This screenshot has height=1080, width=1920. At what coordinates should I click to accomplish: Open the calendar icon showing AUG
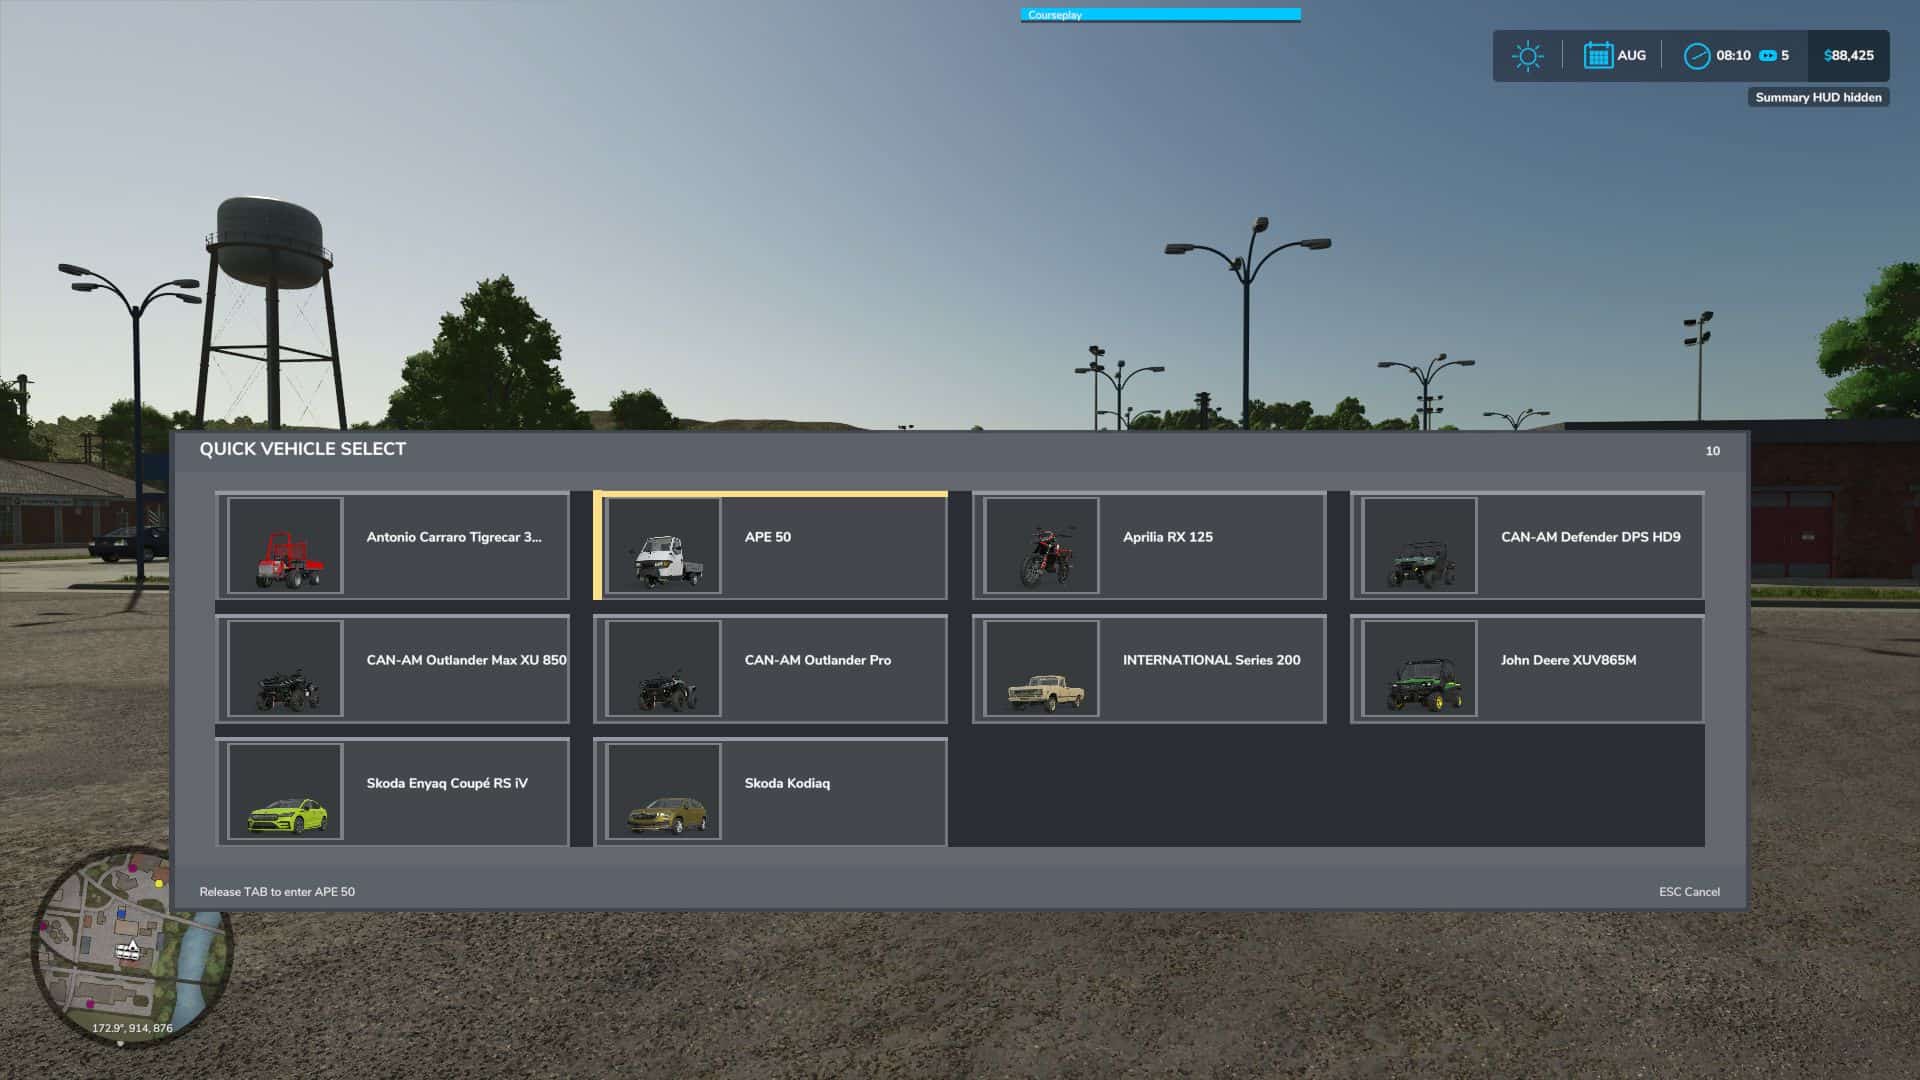(x=1601, y=55)
